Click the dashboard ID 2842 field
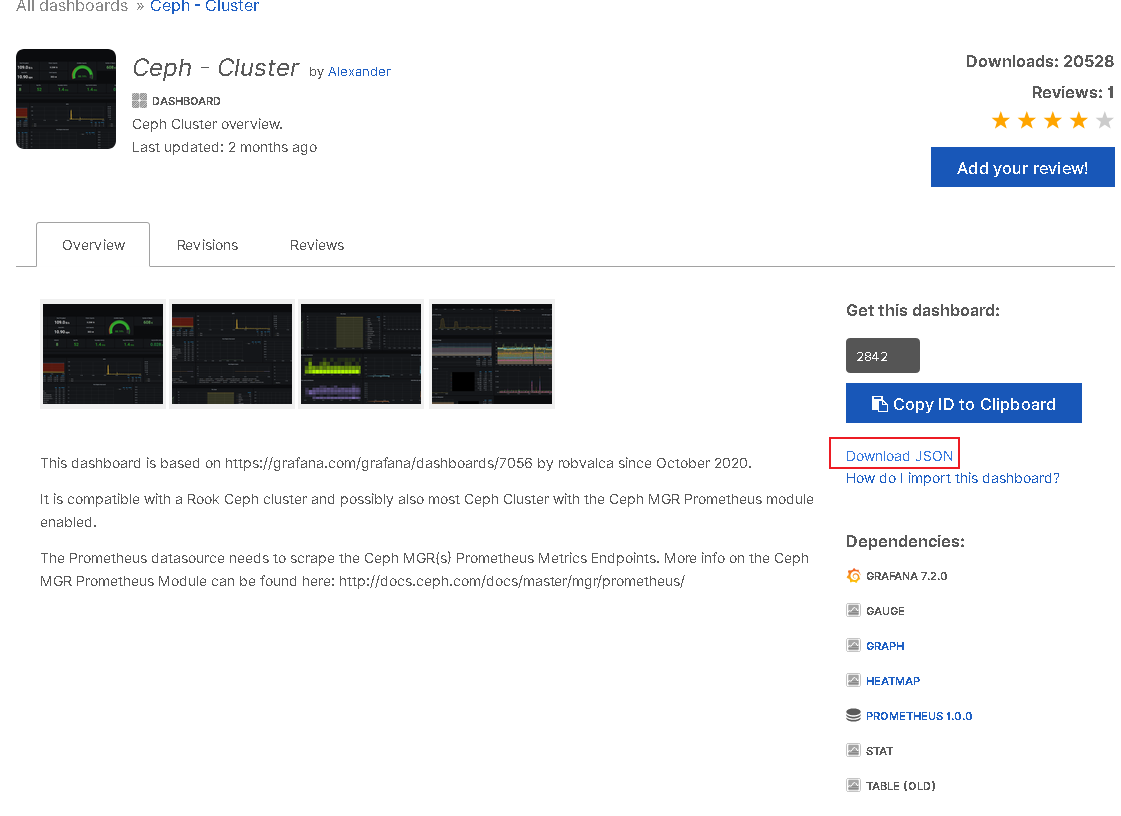The image size is (1121, 816). pyautogui.click(x=882, y=355)
